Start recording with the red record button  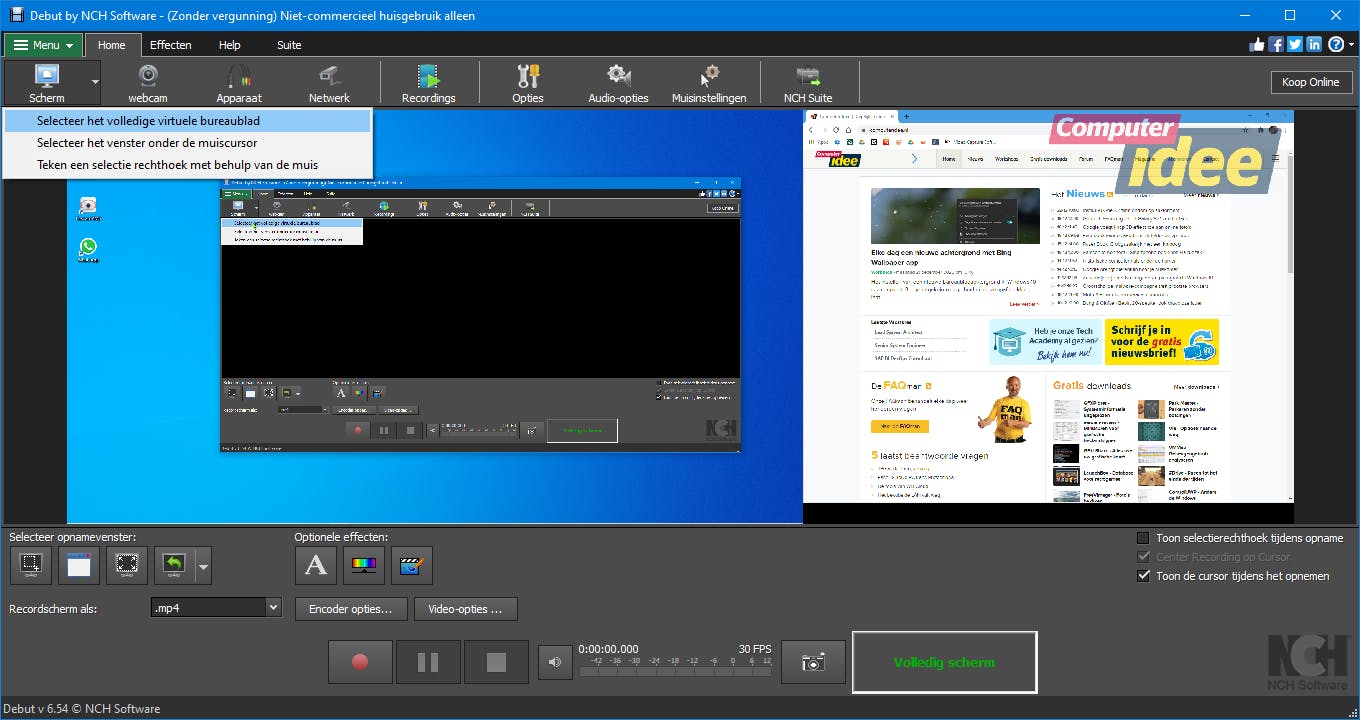(x=360, y=662)
